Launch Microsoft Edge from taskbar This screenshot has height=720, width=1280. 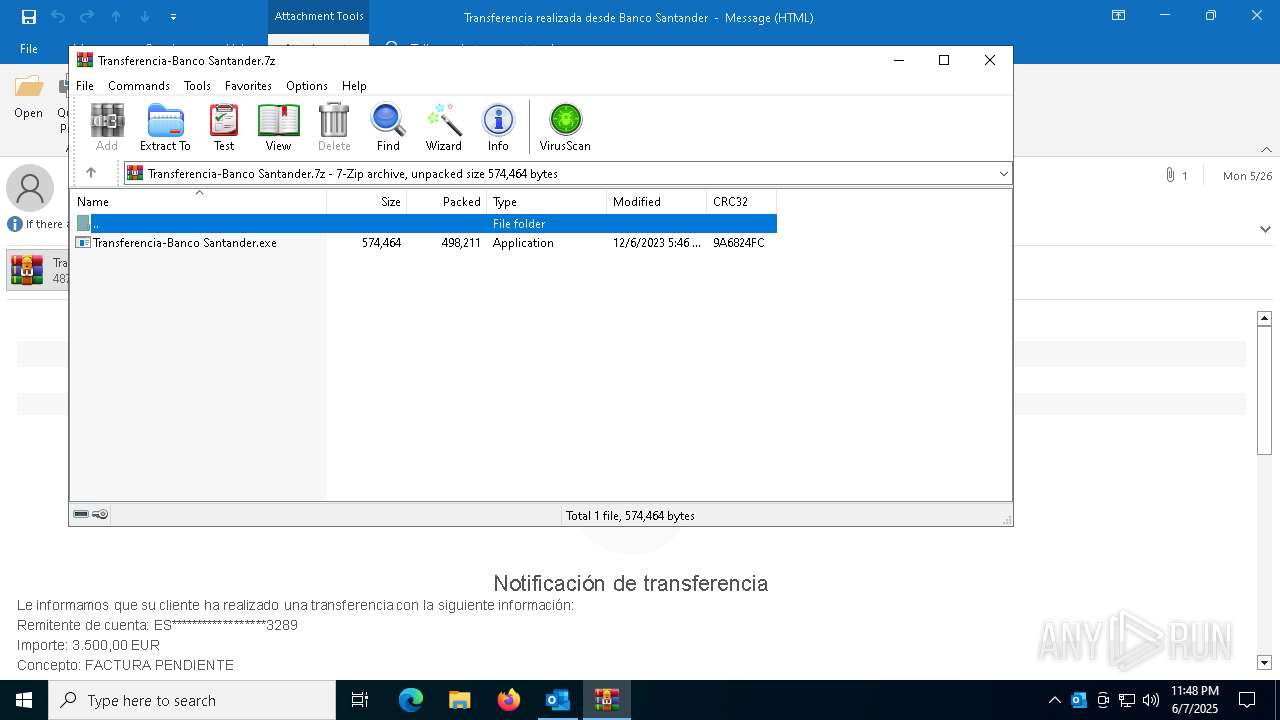[411, 700]
